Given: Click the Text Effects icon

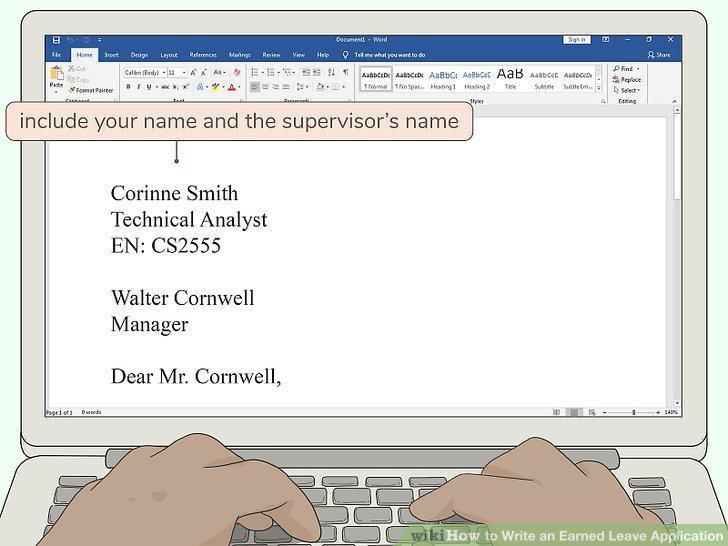Looking at the screenshot, I should coord(200,87).
